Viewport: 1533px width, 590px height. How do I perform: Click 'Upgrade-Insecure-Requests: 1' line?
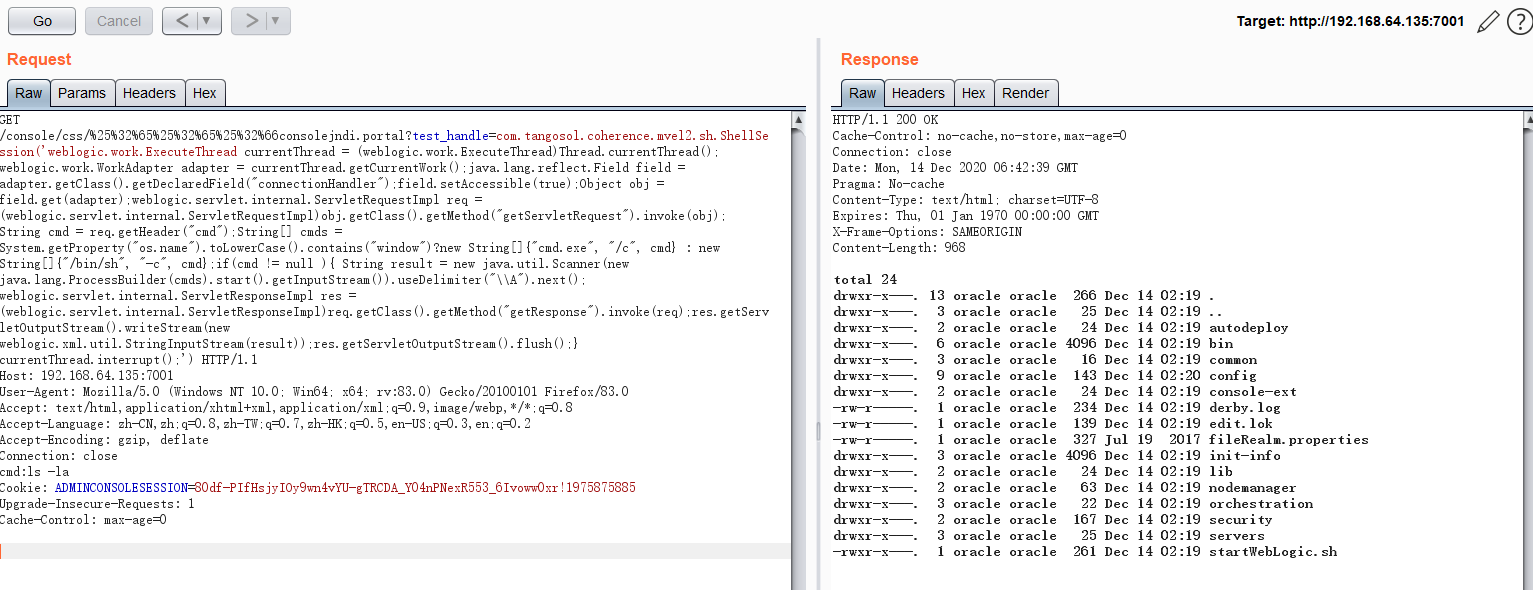pyautogui.click(x=97, y=503)
